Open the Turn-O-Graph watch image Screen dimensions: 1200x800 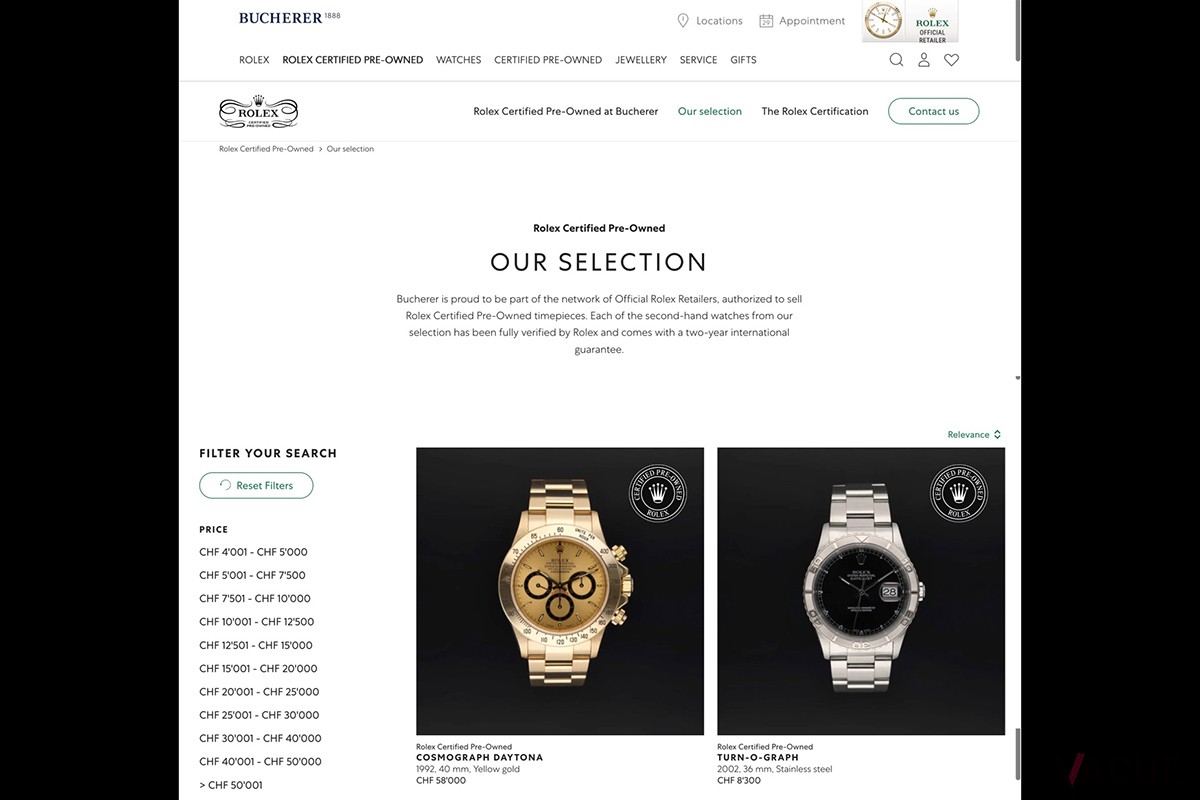(x=861, y=591)
